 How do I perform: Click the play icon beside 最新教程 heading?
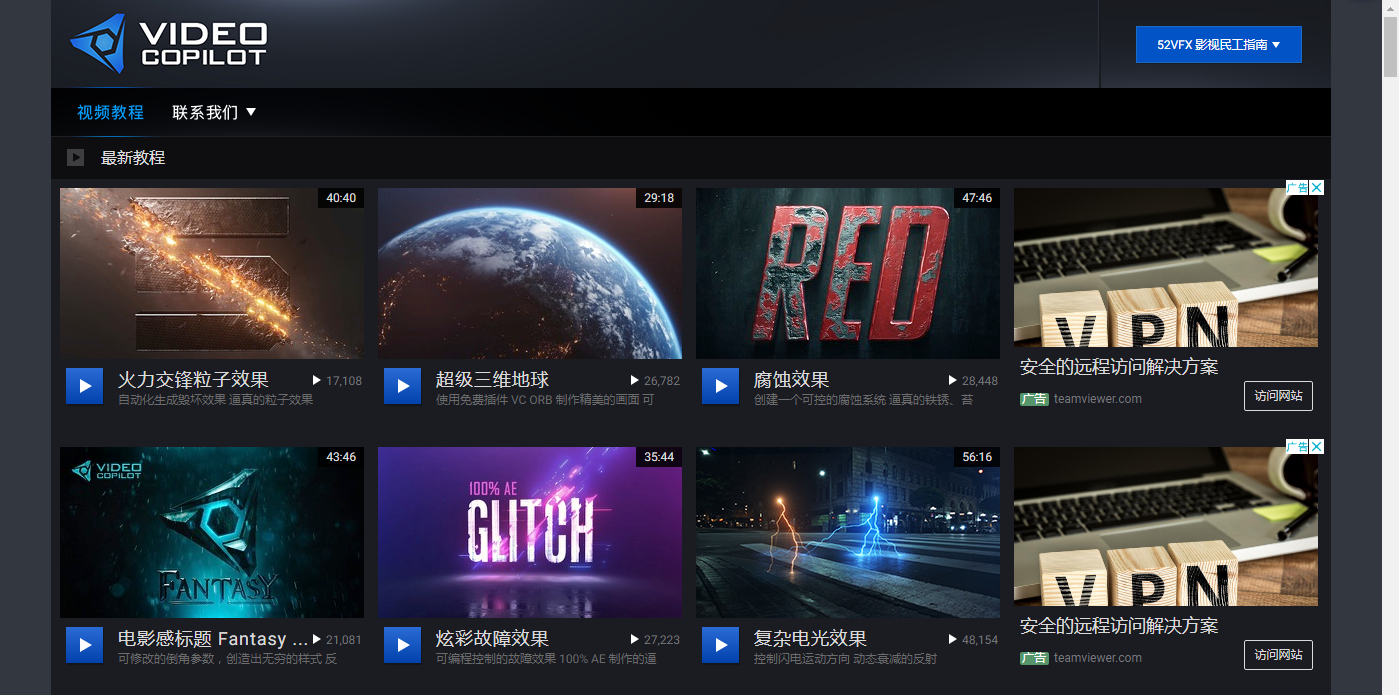pos(75,157)
